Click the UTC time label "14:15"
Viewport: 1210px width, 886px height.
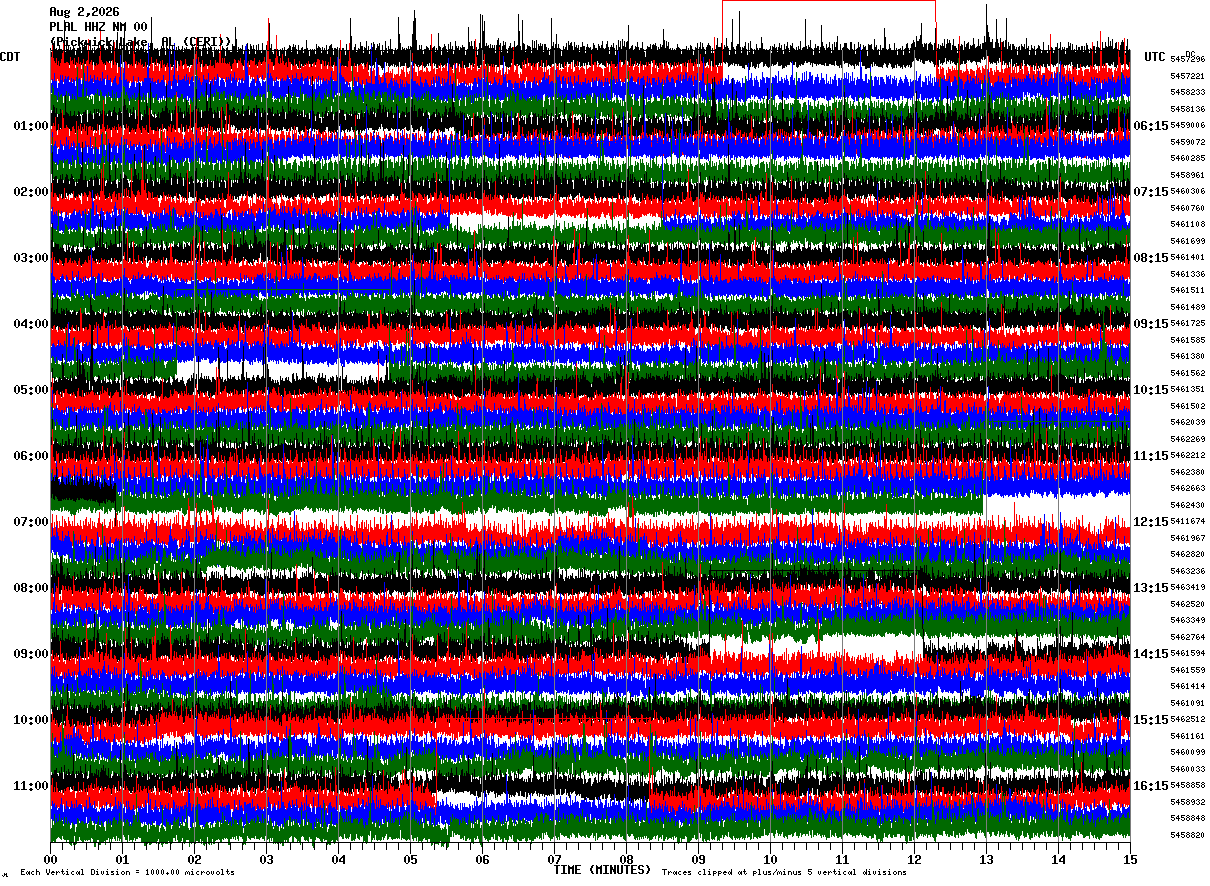[1151, 654]
